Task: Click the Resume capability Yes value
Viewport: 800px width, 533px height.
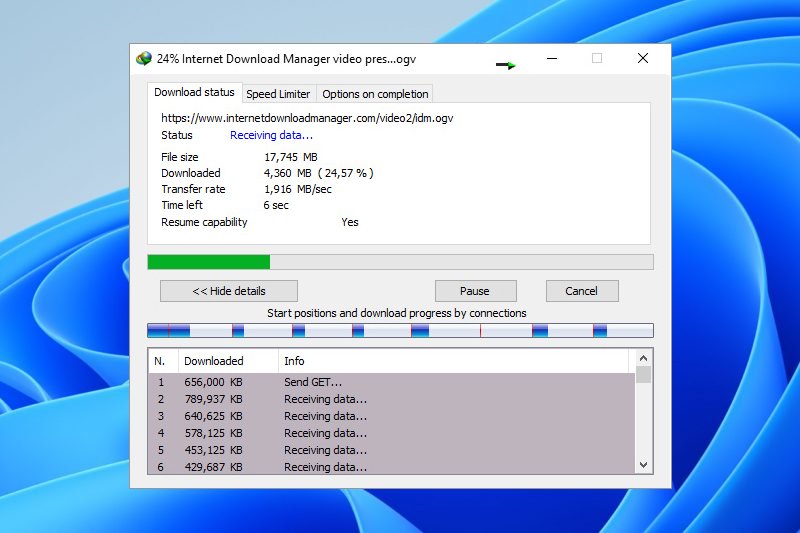Action: click(x=350, y=222)
